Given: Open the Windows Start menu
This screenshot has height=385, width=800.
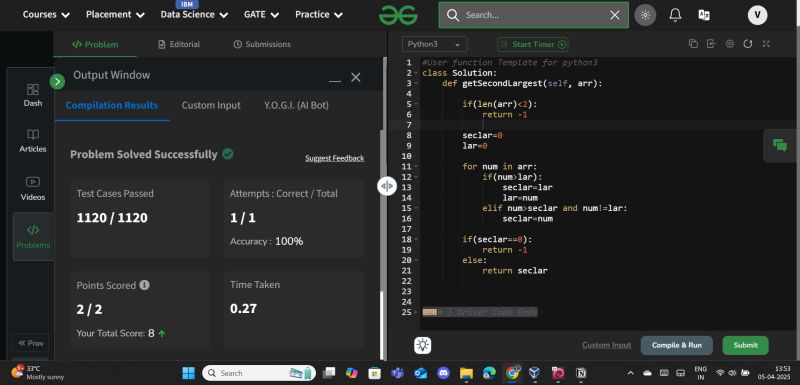Looking at the screenshot, I should pos(188,373).
